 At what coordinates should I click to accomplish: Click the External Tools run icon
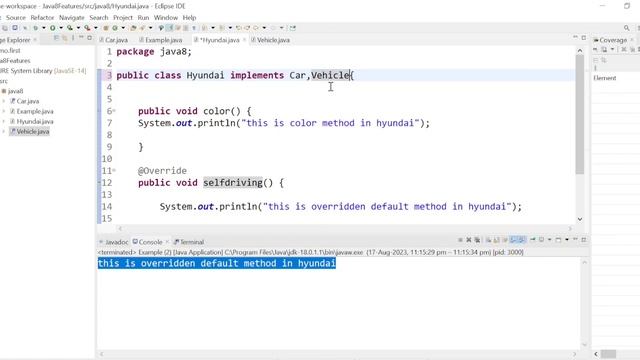click(x=87, y=28)
